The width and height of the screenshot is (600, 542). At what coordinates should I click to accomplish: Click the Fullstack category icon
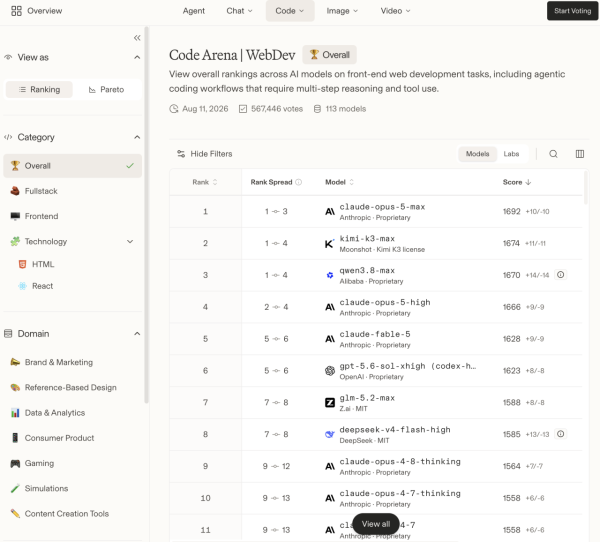click(15, 191)
